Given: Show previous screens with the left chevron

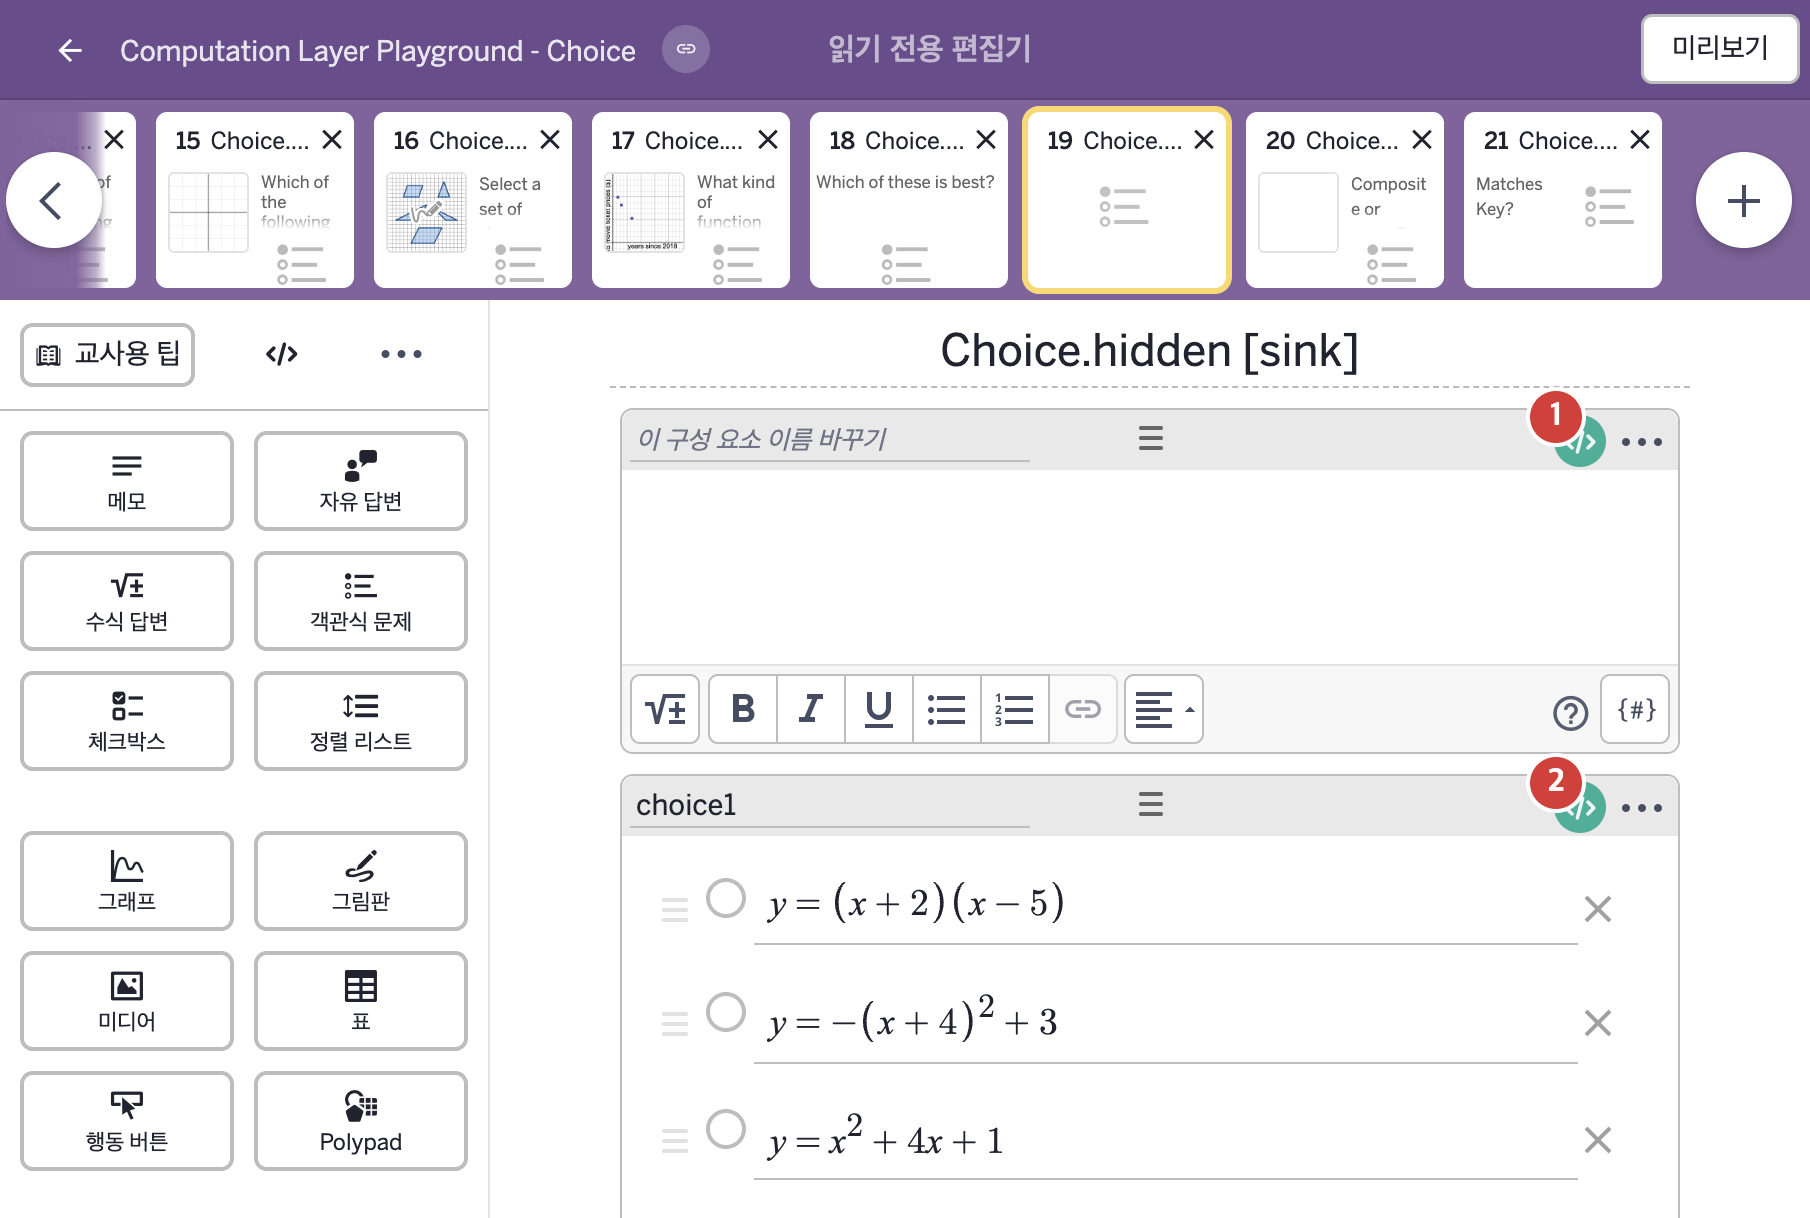Looking at the screenshot, I should click(x=53, y=200).
